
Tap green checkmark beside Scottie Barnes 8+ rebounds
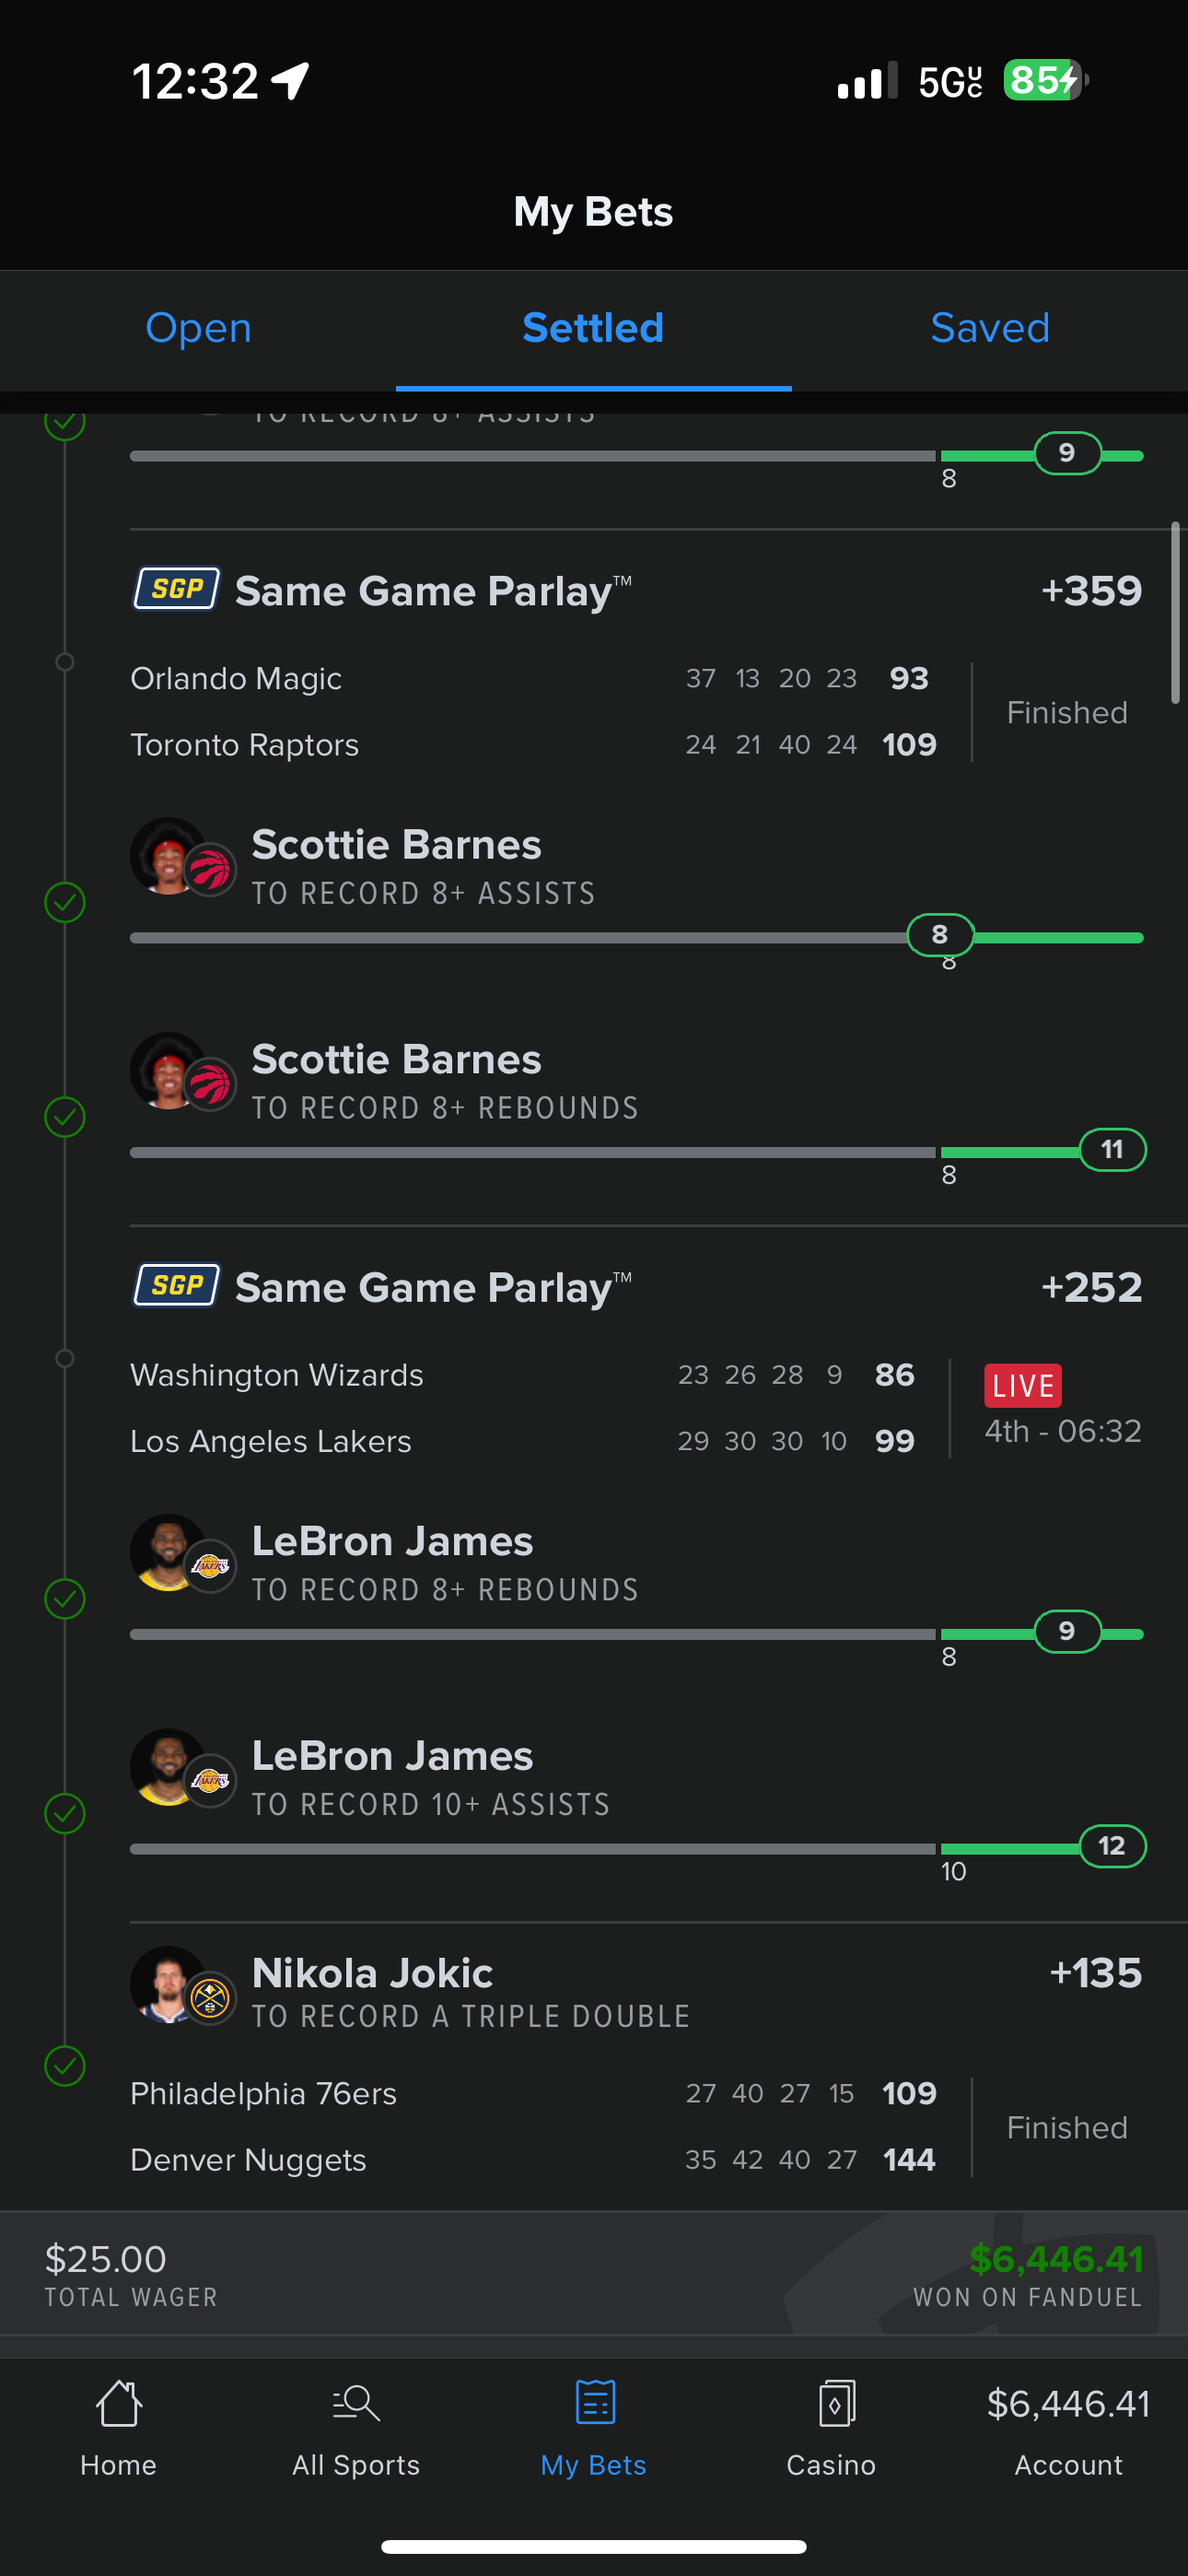click(x=65, y=1117)
